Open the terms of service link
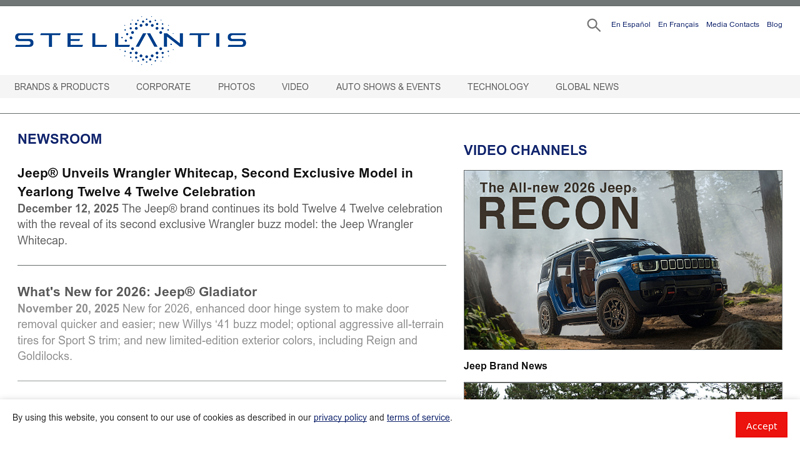Screen dimensions: 800x450 click(x=418, y=417)
